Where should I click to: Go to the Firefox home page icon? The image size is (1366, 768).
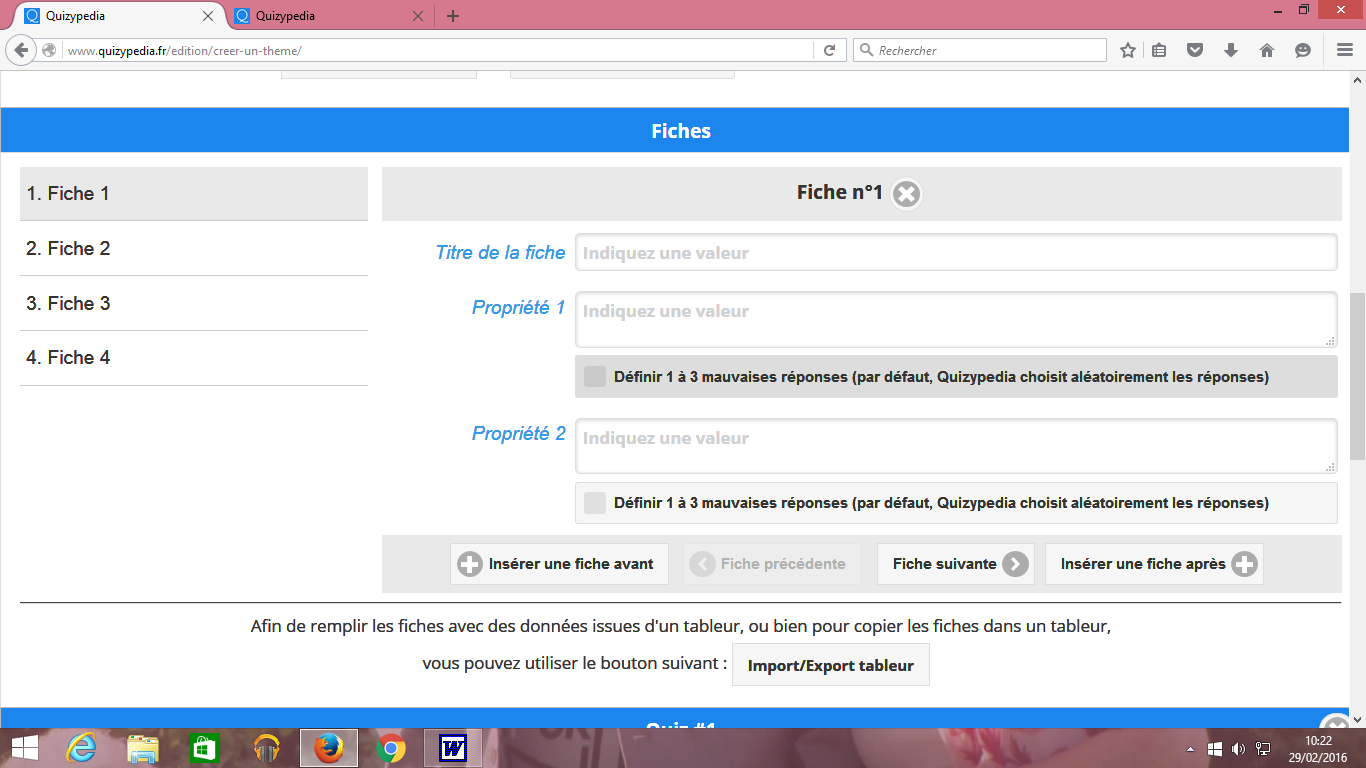coord(1267,50)
